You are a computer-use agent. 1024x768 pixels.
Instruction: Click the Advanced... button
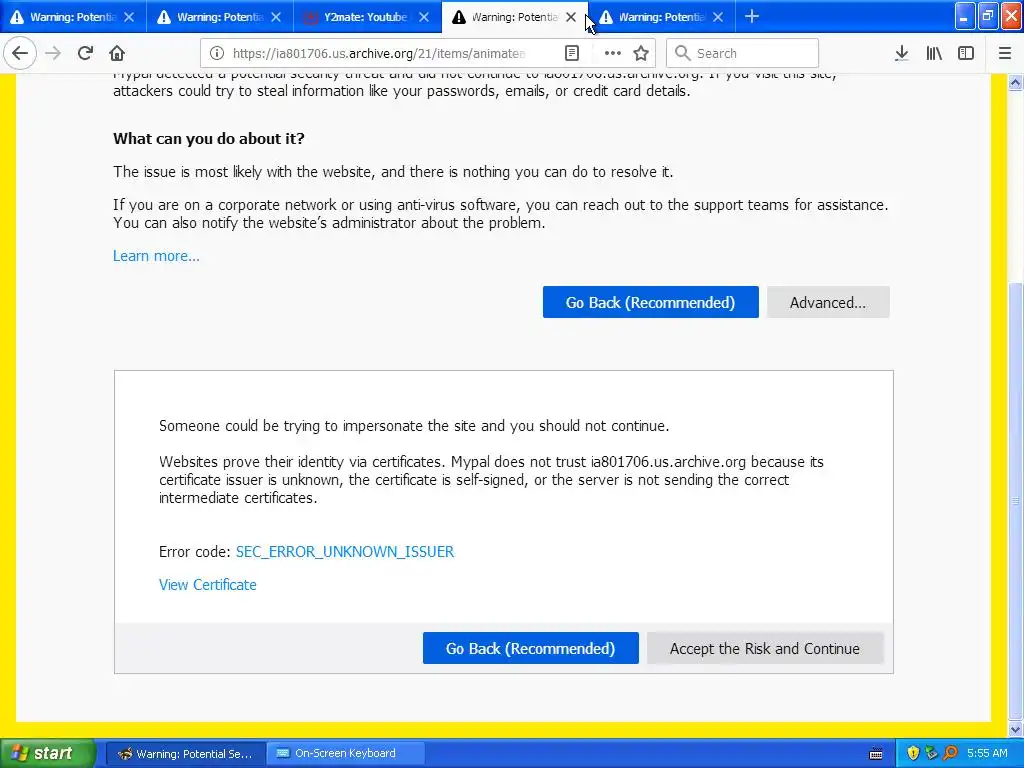tap(828, 302)
